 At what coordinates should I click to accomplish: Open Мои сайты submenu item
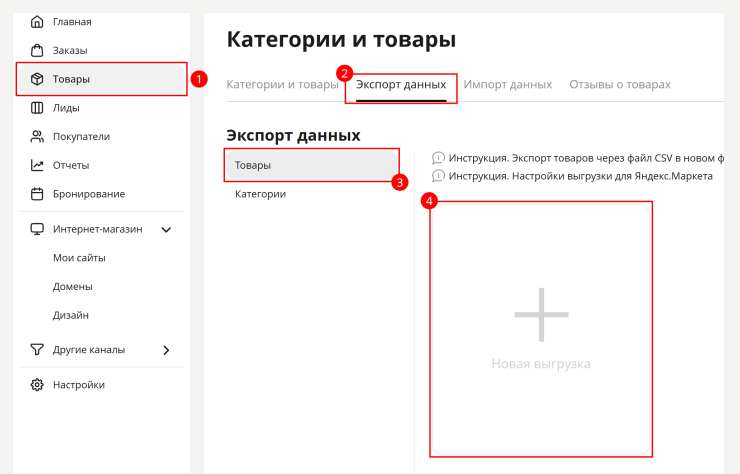[79, 258]
